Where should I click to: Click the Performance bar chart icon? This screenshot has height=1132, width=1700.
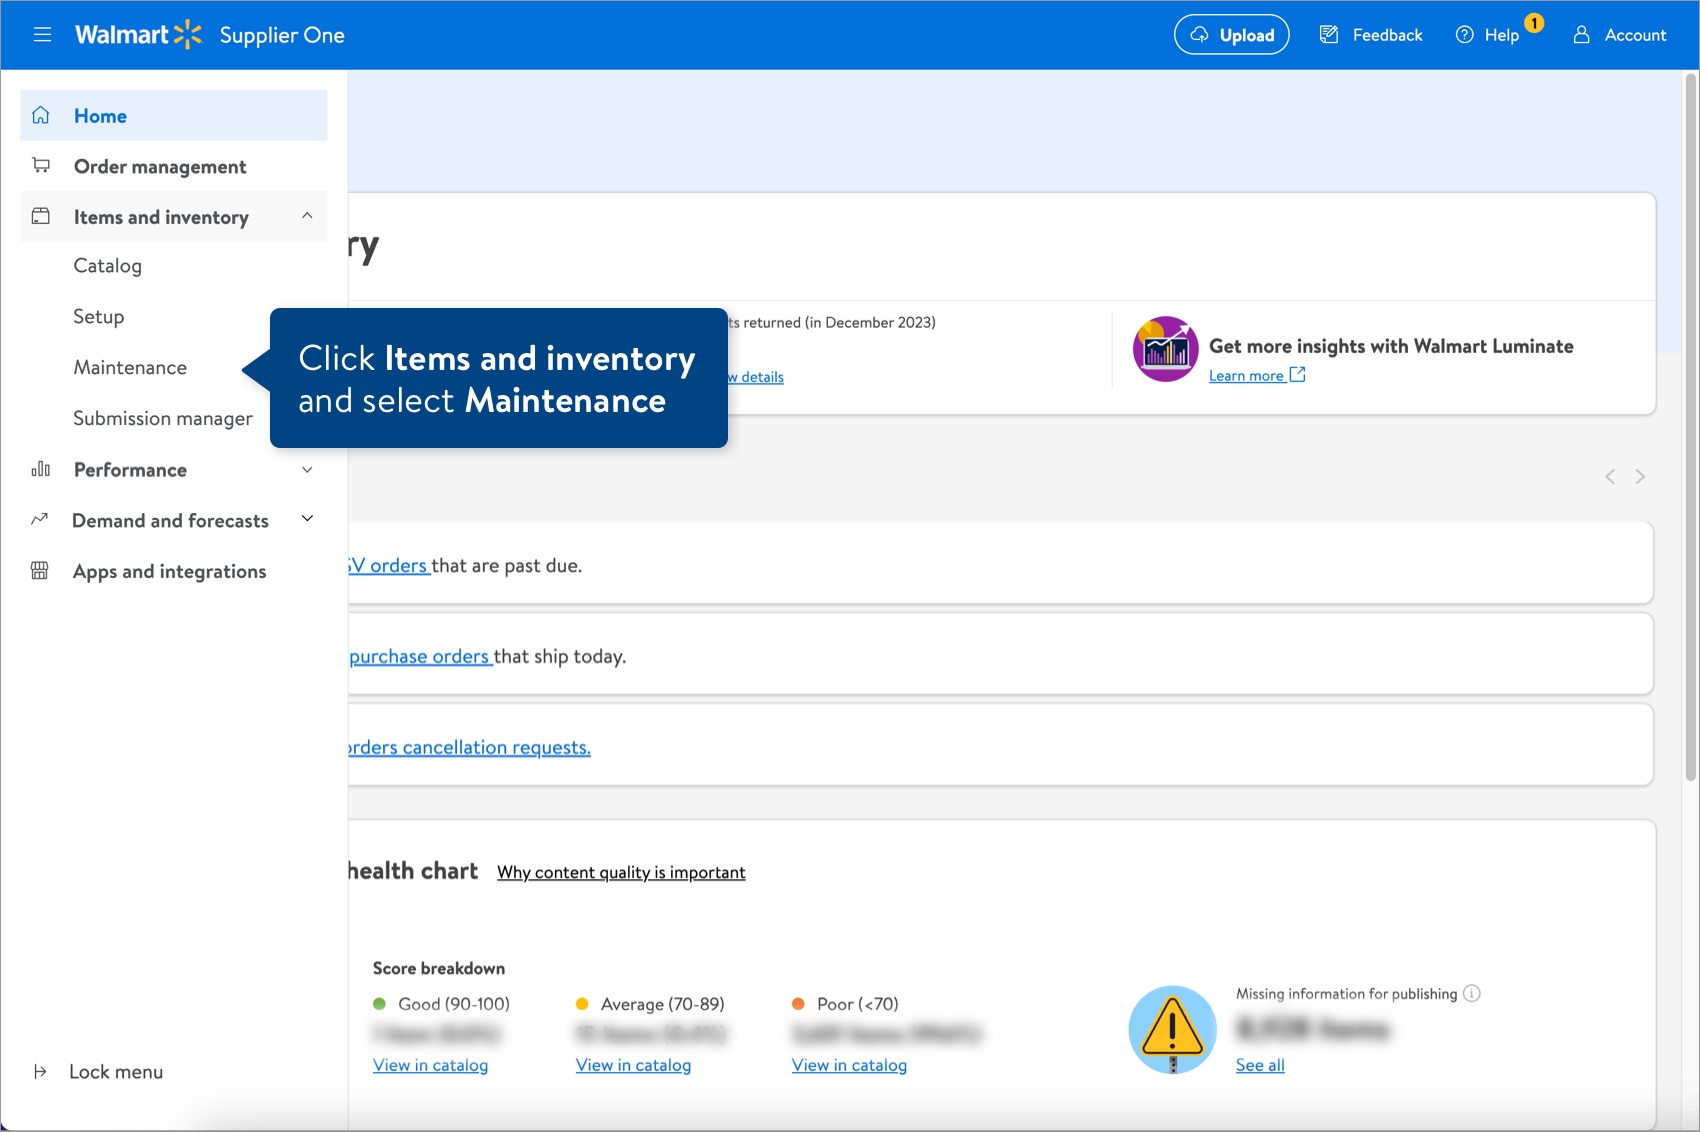[x=40, y=469]
